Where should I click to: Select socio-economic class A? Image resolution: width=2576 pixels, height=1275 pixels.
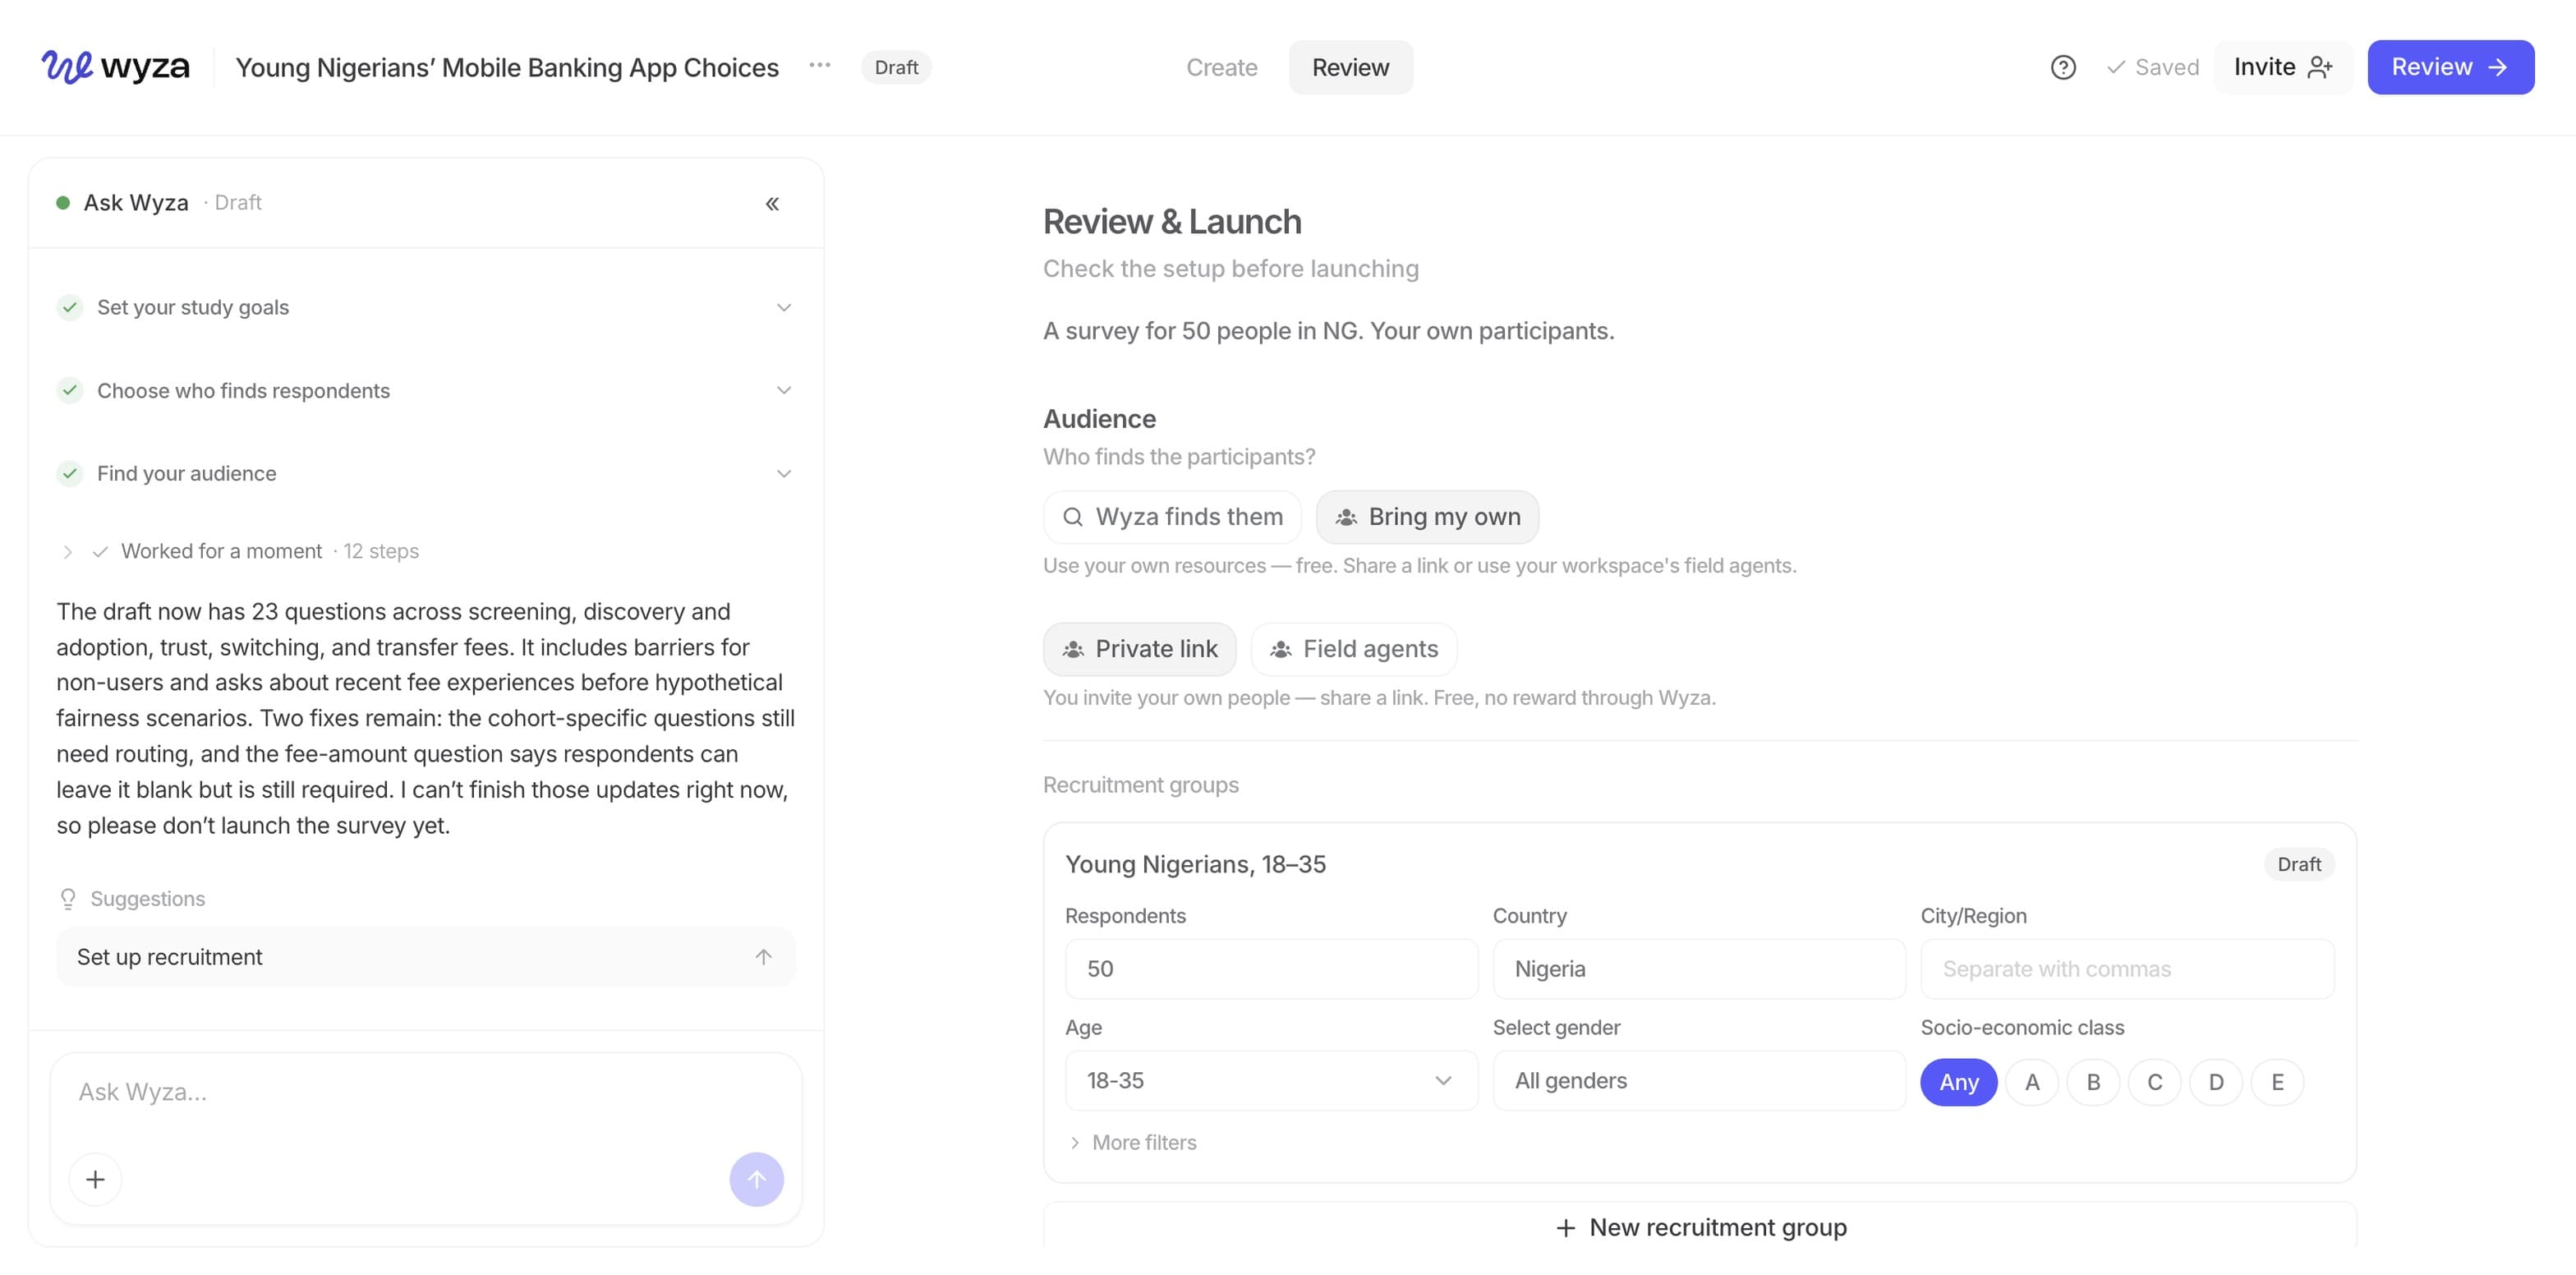pos(2031,1082)
